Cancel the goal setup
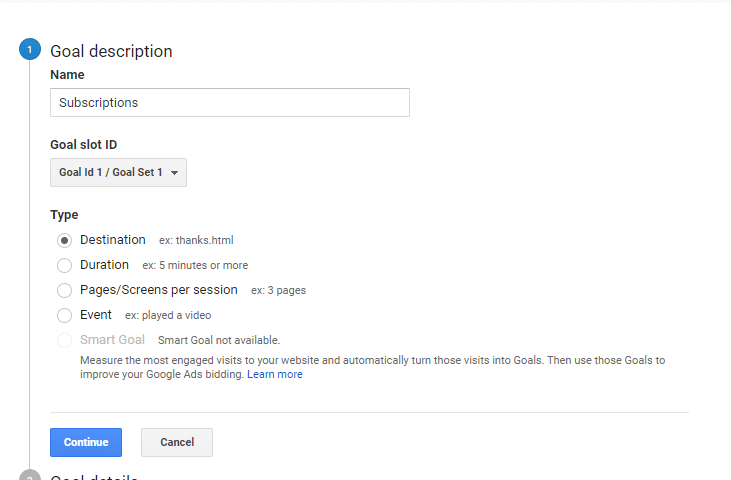 pos(177,442)
